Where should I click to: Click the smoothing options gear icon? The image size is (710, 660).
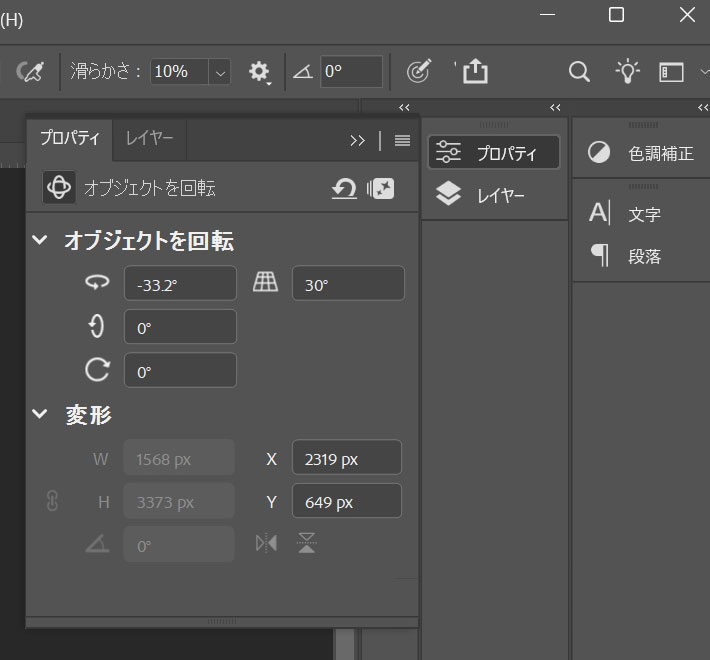point(259,71)
